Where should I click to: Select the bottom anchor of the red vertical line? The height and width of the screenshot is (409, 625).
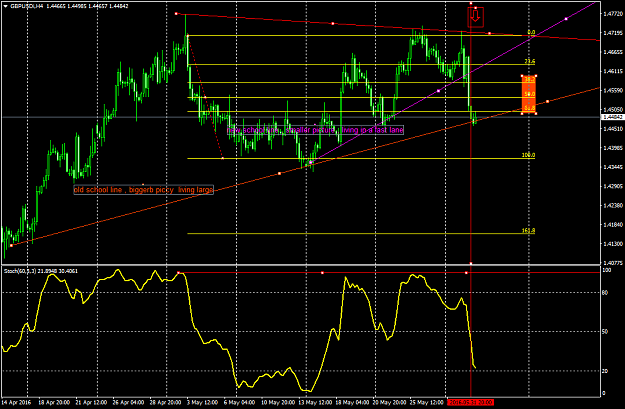[471, 263]
